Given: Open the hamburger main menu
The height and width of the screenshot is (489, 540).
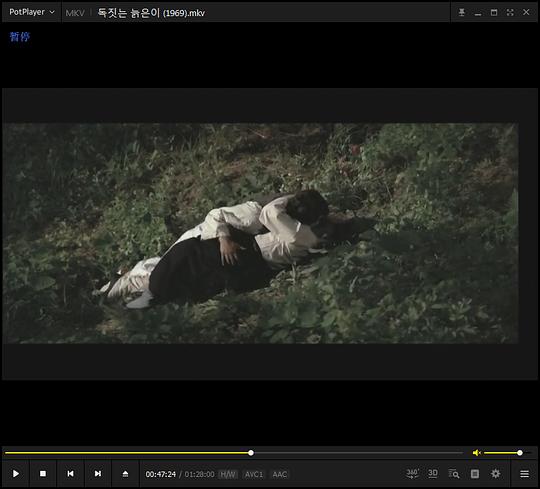Looking at the screenshot, I should [524, 474].
